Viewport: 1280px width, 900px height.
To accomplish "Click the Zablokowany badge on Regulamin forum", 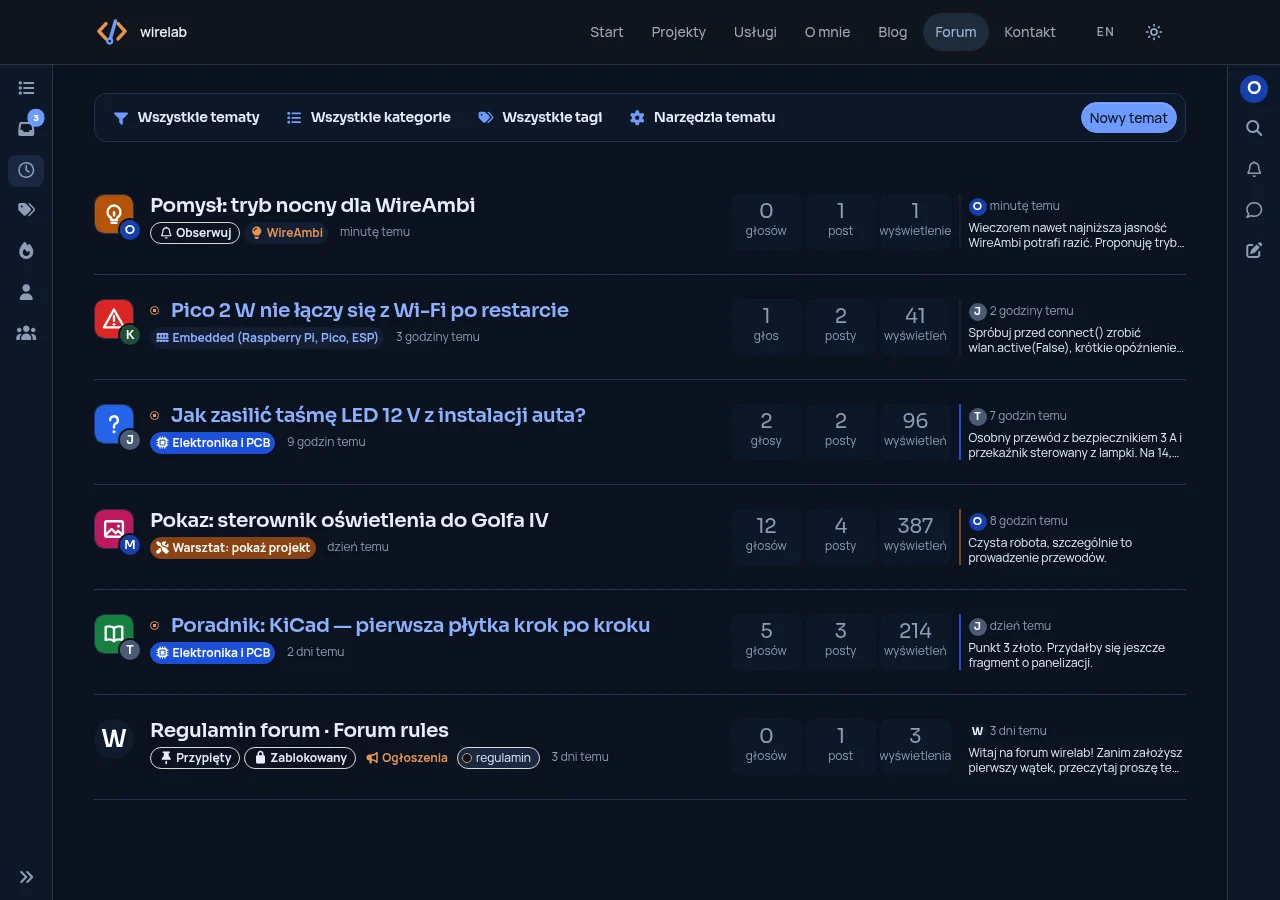I will [x=300, y=757].
